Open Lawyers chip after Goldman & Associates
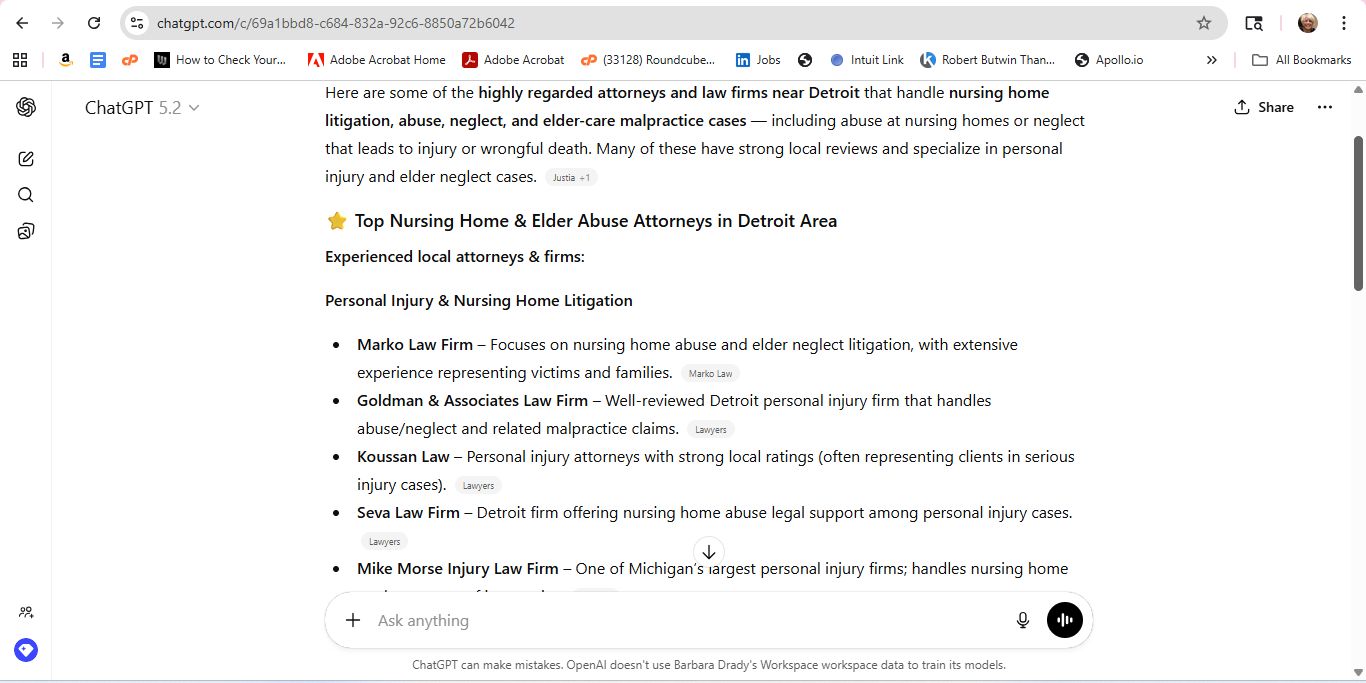The image size is (1366, 683). 711,429
